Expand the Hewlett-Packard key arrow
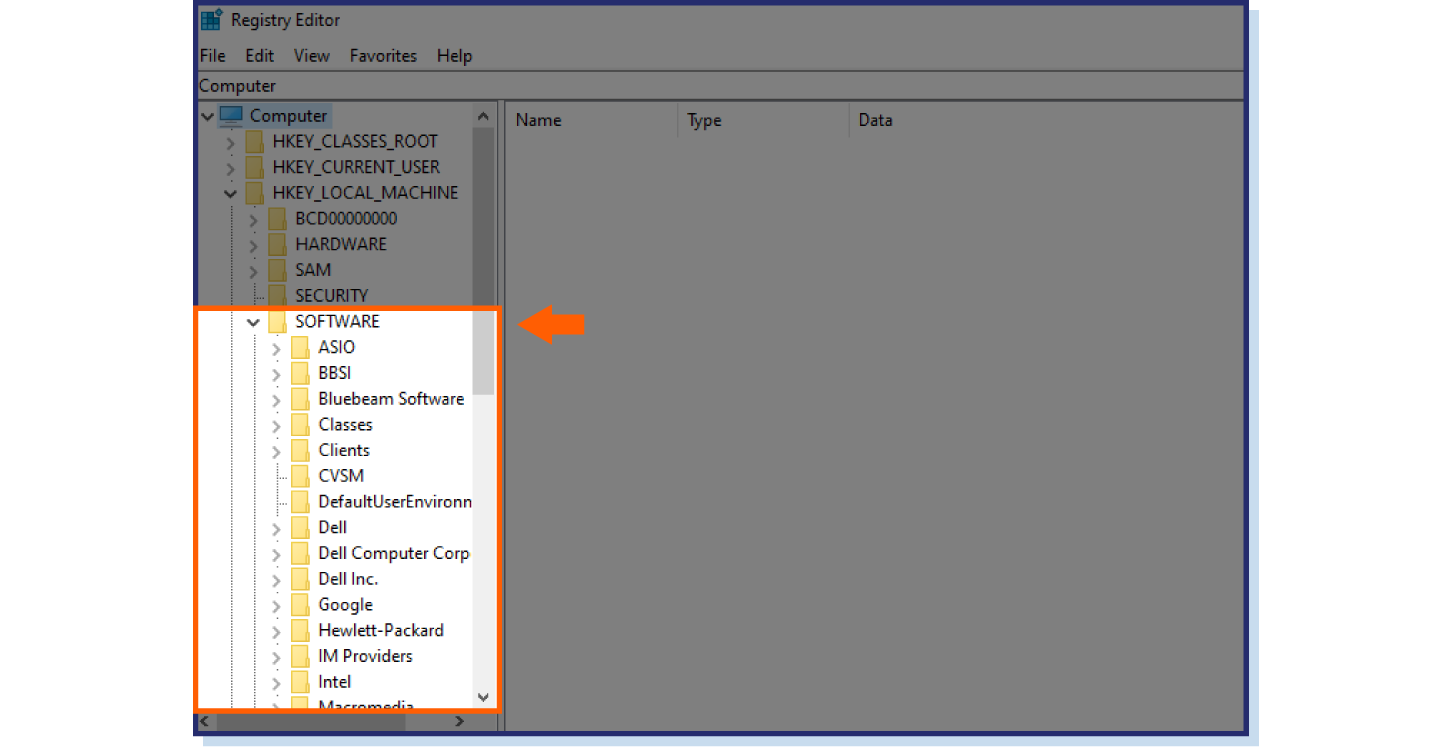This screenshot has height=747, width=1441. (277, 631)
